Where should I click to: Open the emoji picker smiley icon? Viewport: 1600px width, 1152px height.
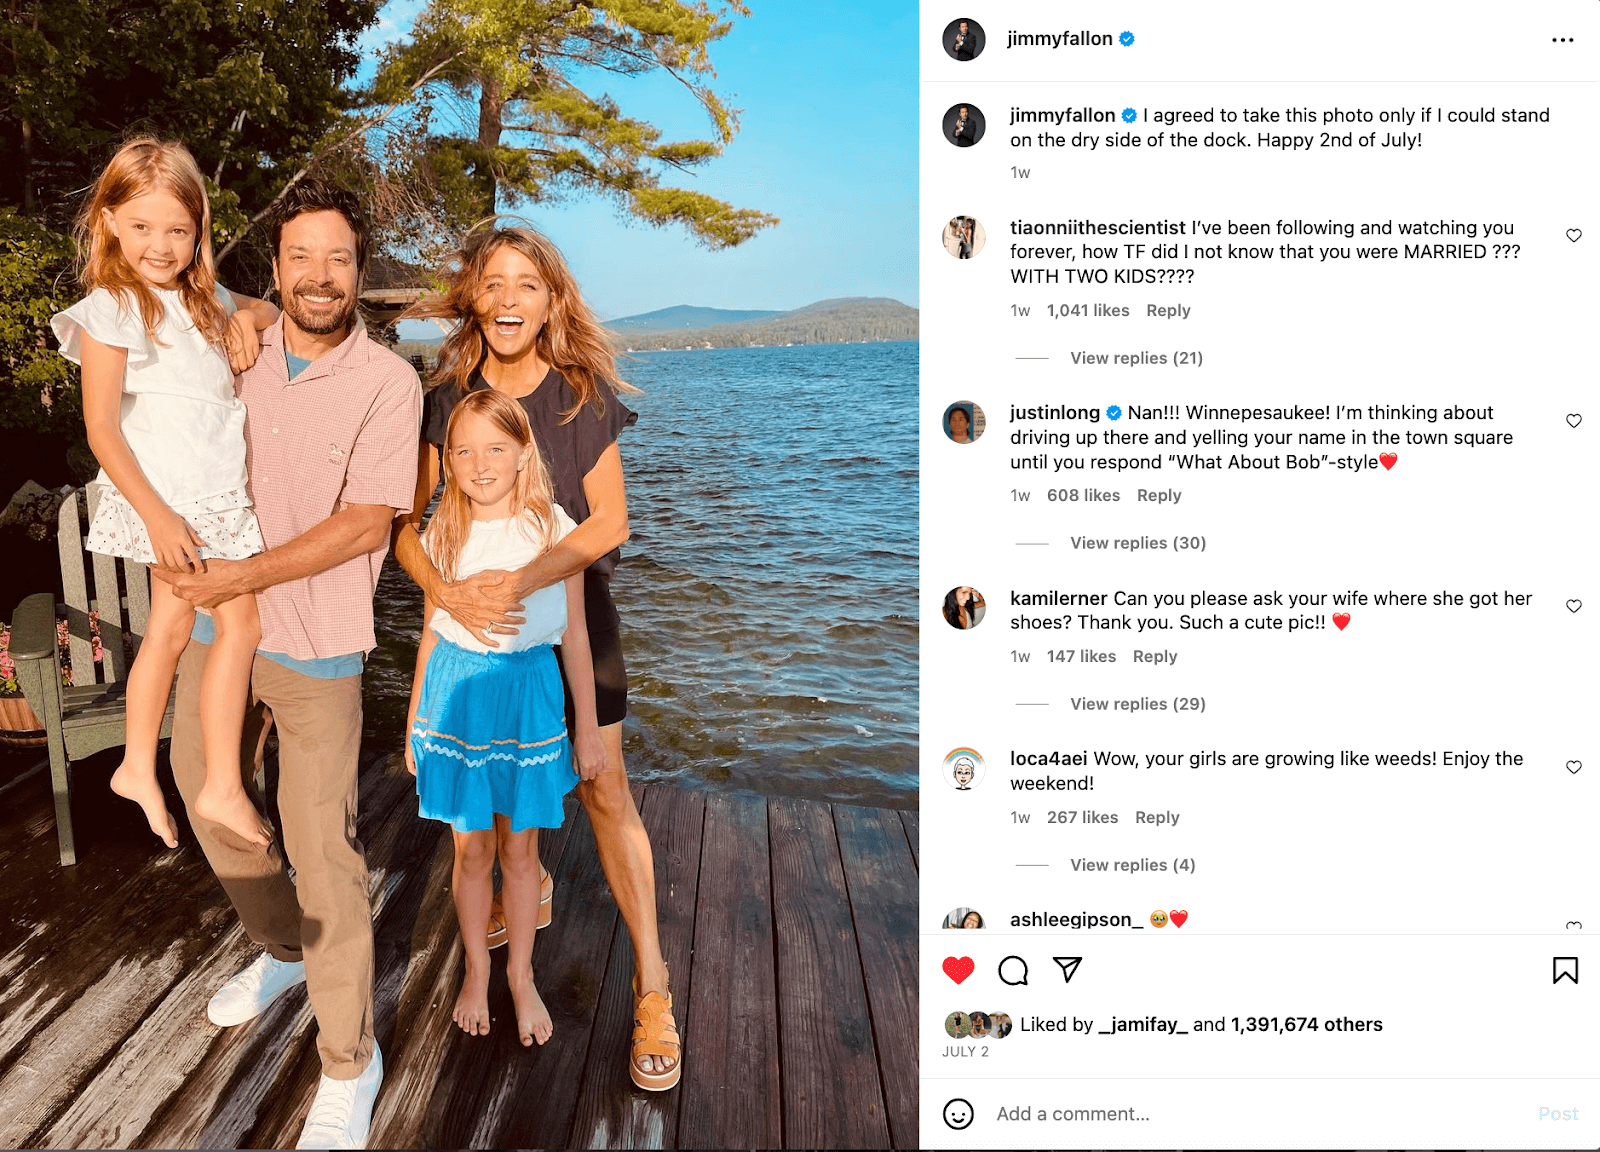click(x=958, y=1114)
